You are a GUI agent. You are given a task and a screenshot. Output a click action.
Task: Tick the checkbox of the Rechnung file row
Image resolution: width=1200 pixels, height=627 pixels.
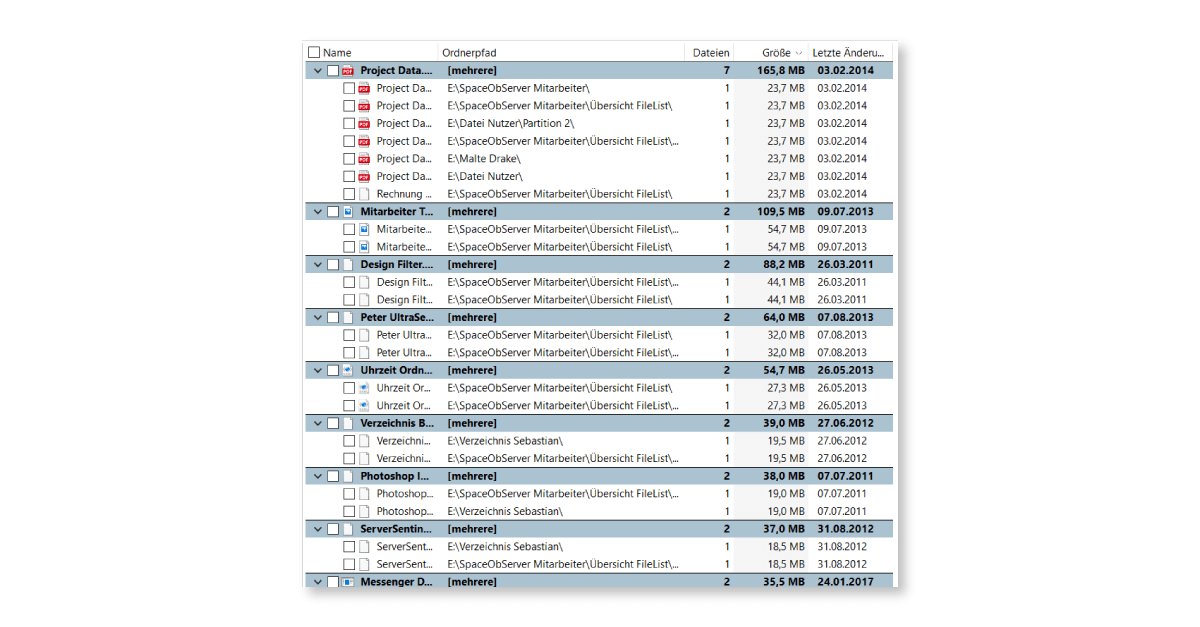coord(349,194)
